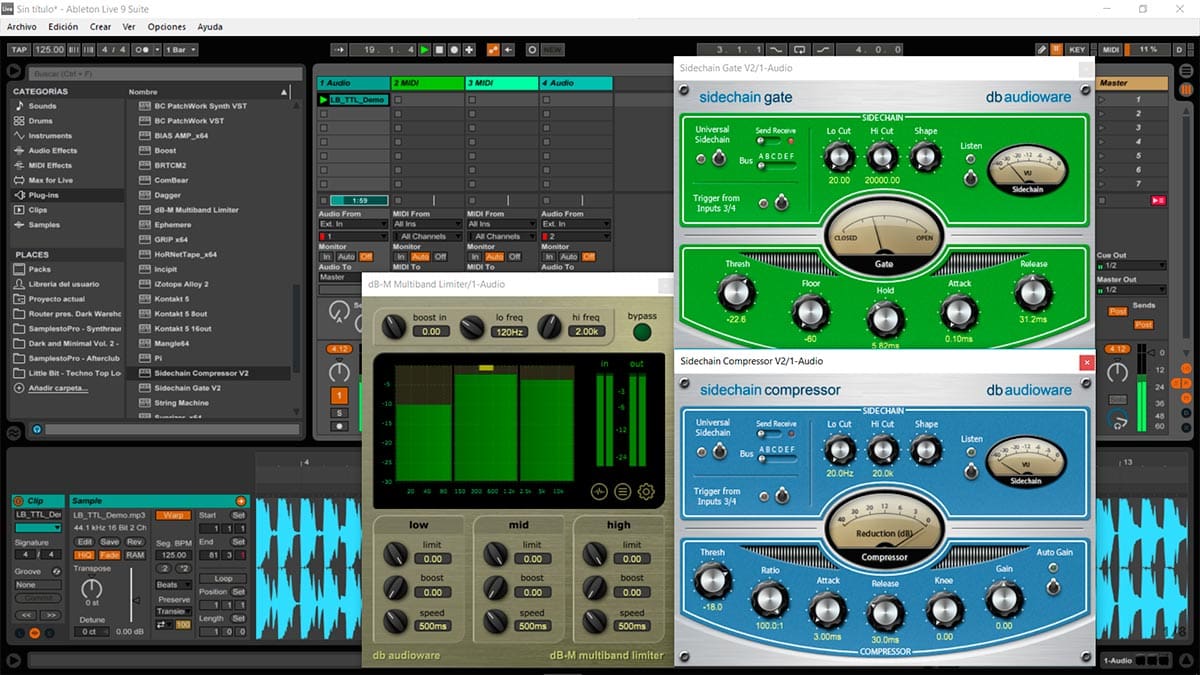This screenshot has width=1200, height=675.
Task: Open the clip color dropdown in Clip panel
Action: coord(38,528)
